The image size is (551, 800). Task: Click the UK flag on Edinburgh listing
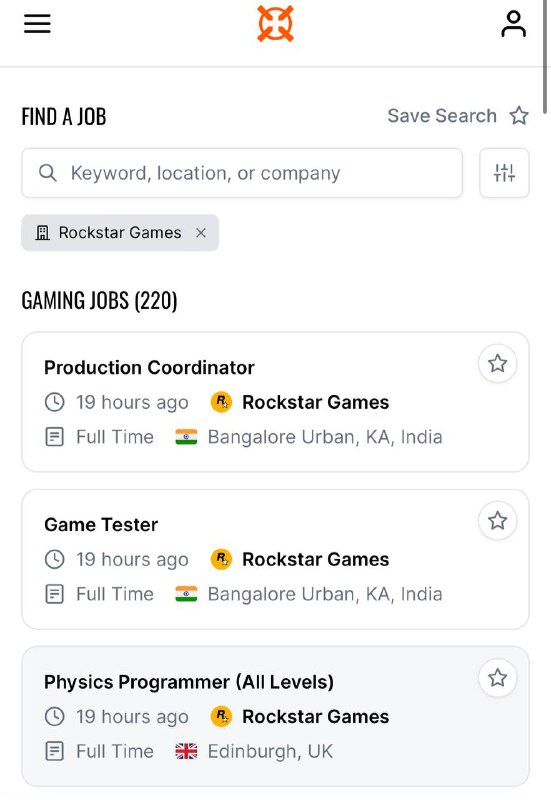click(186, 751)
